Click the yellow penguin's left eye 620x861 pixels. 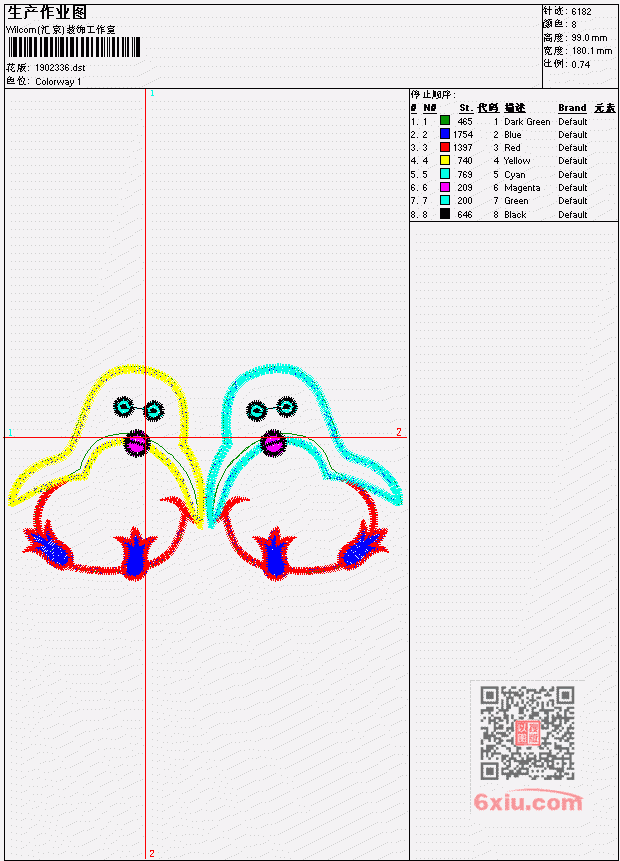pos(124,407)
